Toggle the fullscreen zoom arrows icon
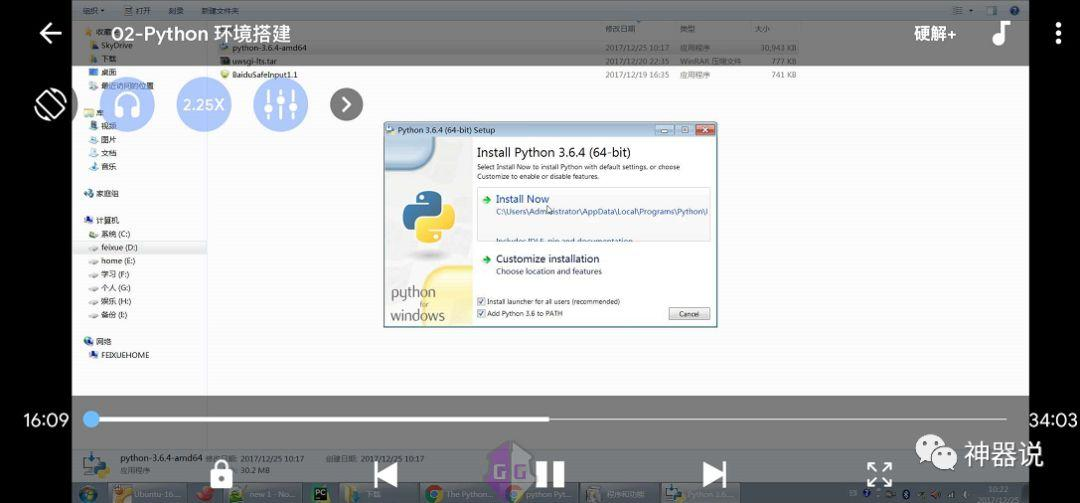The width and height of the screenshot is (1080, 503). [x=880, y=474]
